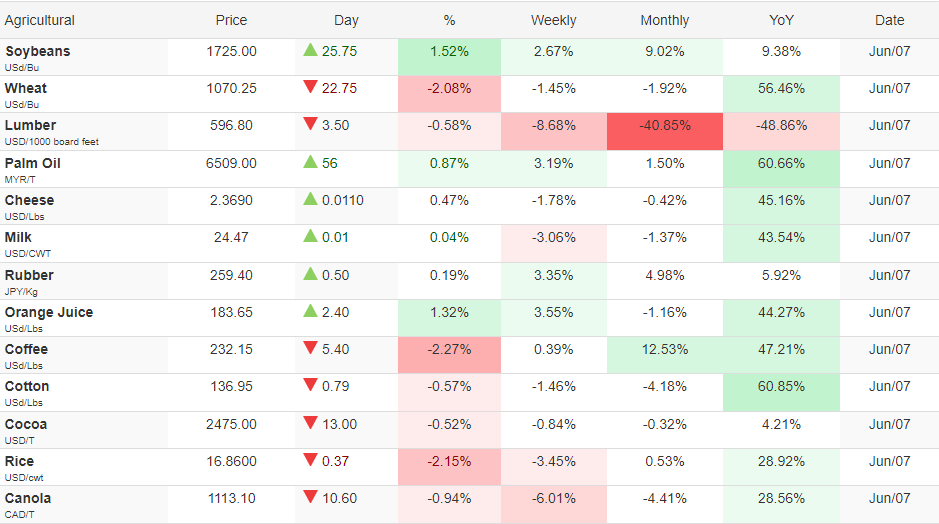Open the Soybeans commodity link
The width and height of the screenshot is (939, 524).
click(37, 52)
